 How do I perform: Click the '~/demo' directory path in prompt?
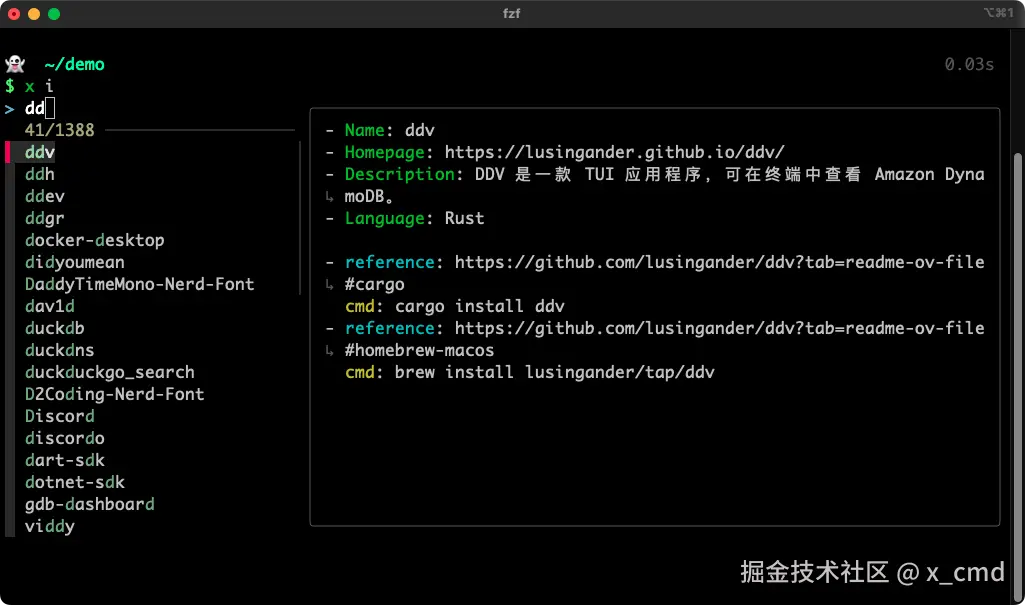pyautogui.click(x=75, y=64)
